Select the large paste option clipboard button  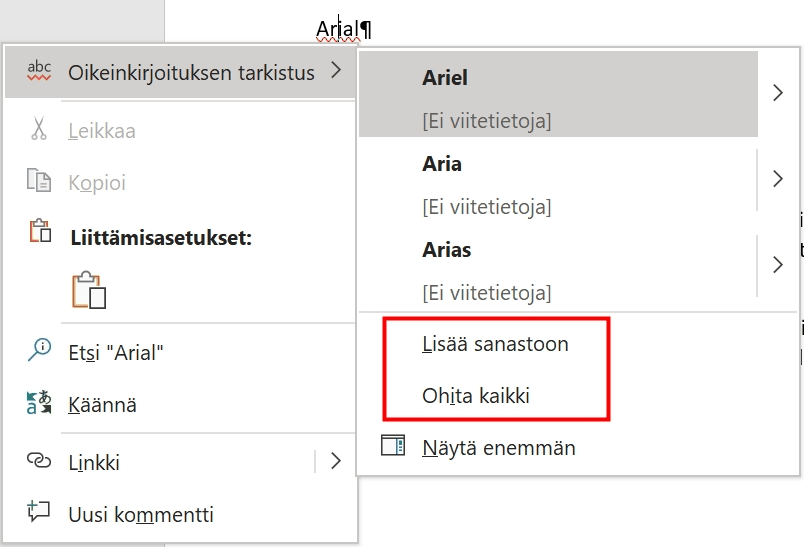tap(89, 290)
